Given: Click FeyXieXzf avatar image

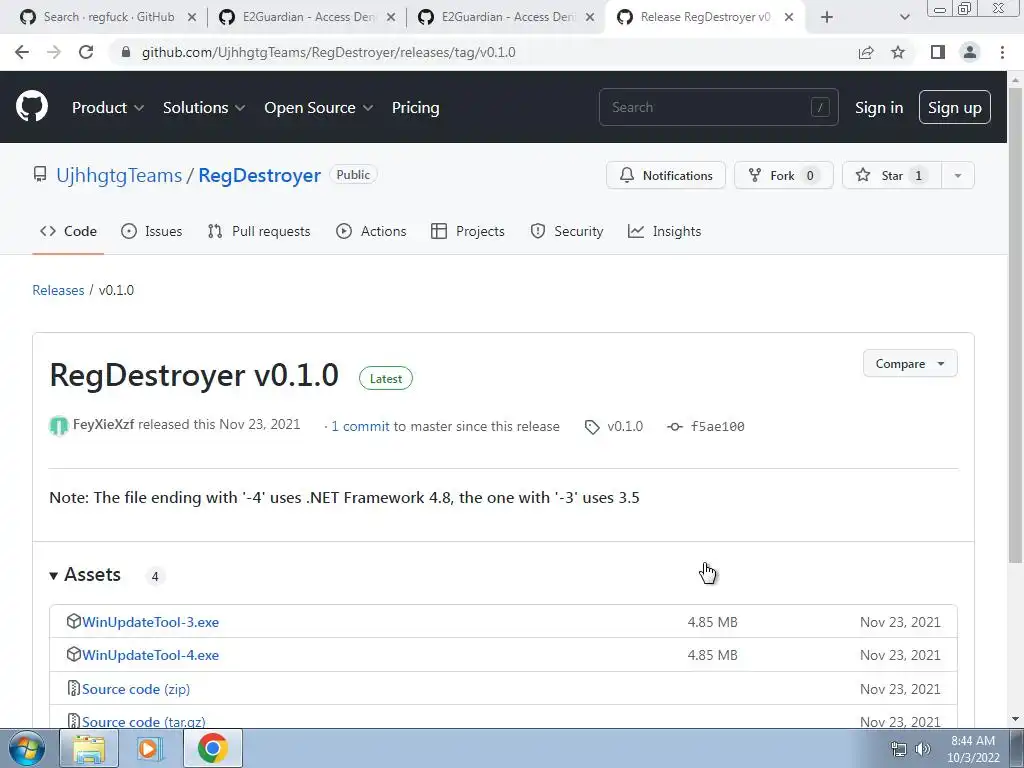Looking at the screenshot, I should click(x=59, y=426).
